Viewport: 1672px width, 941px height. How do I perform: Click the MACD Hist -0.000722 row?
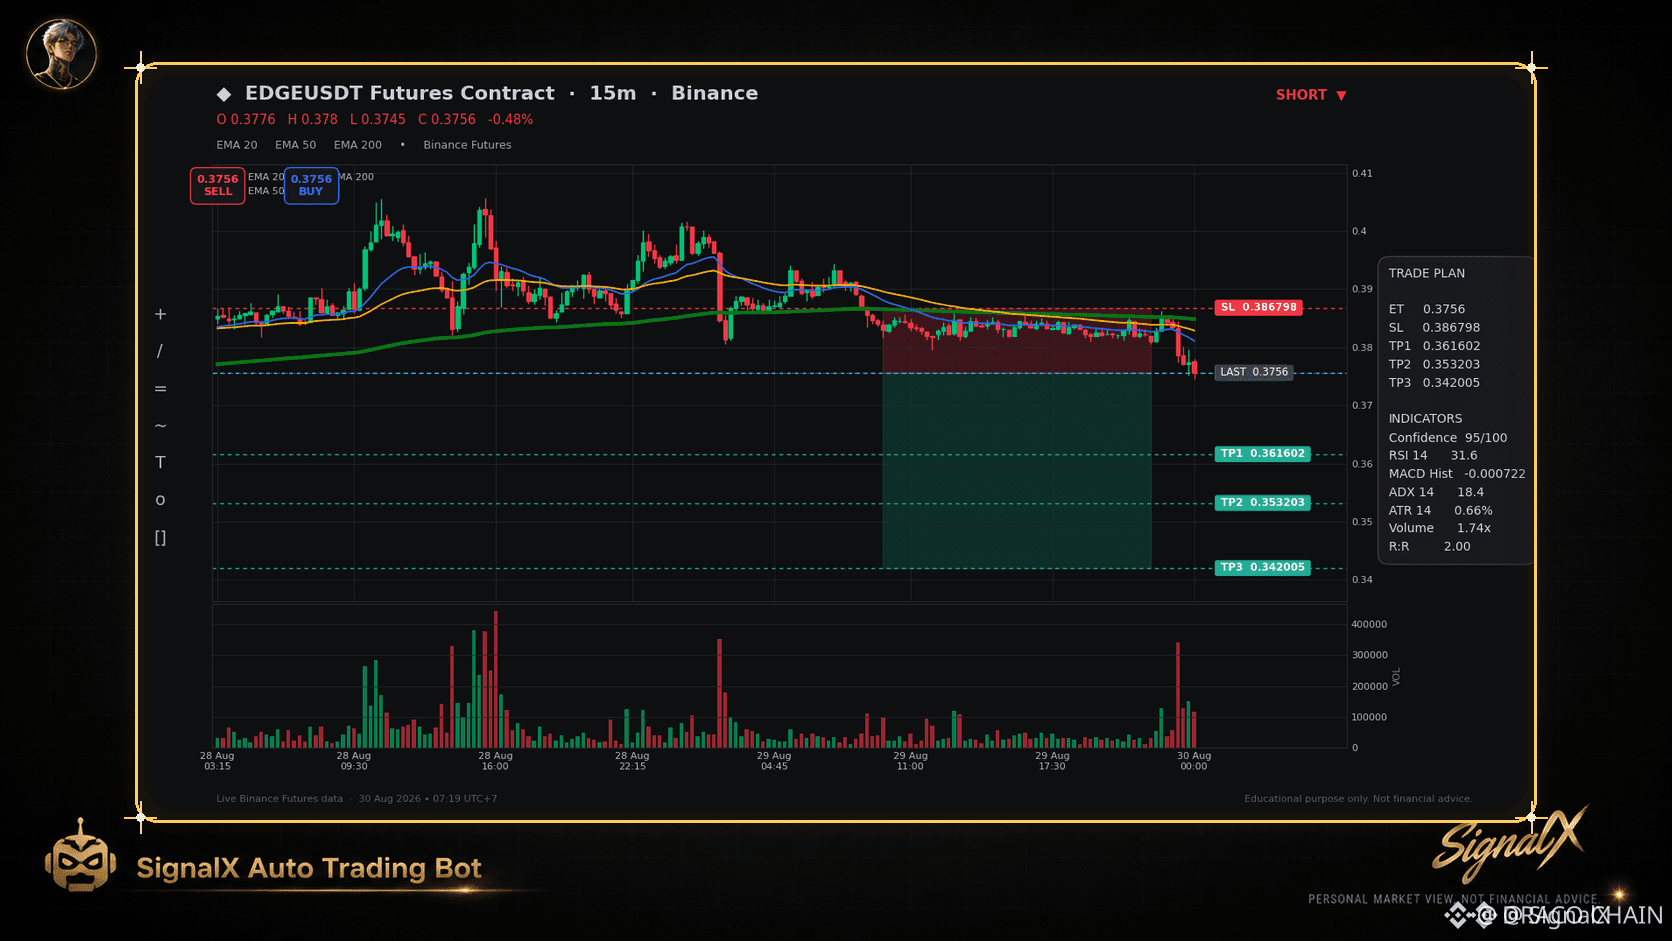pos(1457,474)
